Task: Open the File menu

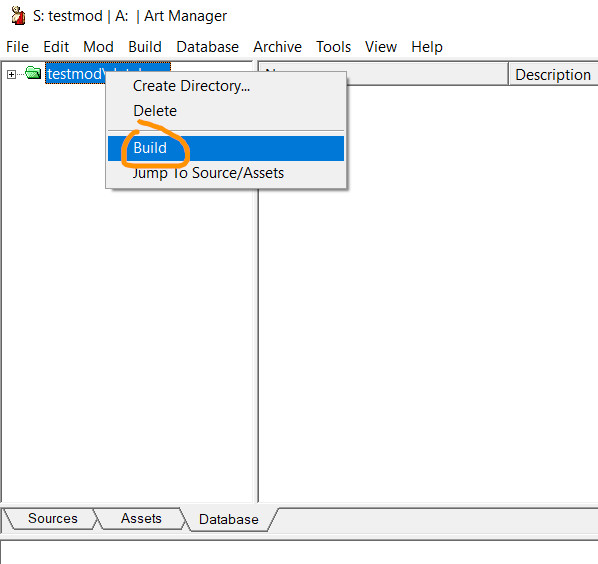Action: click(x=18, y=47)
